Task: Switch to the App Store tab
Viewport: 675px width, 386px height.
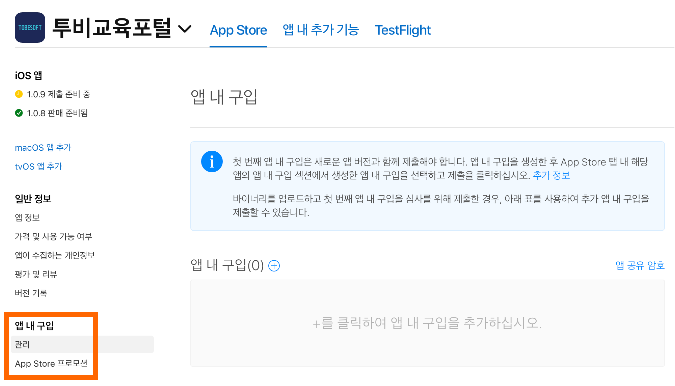Action: (238, 30)
